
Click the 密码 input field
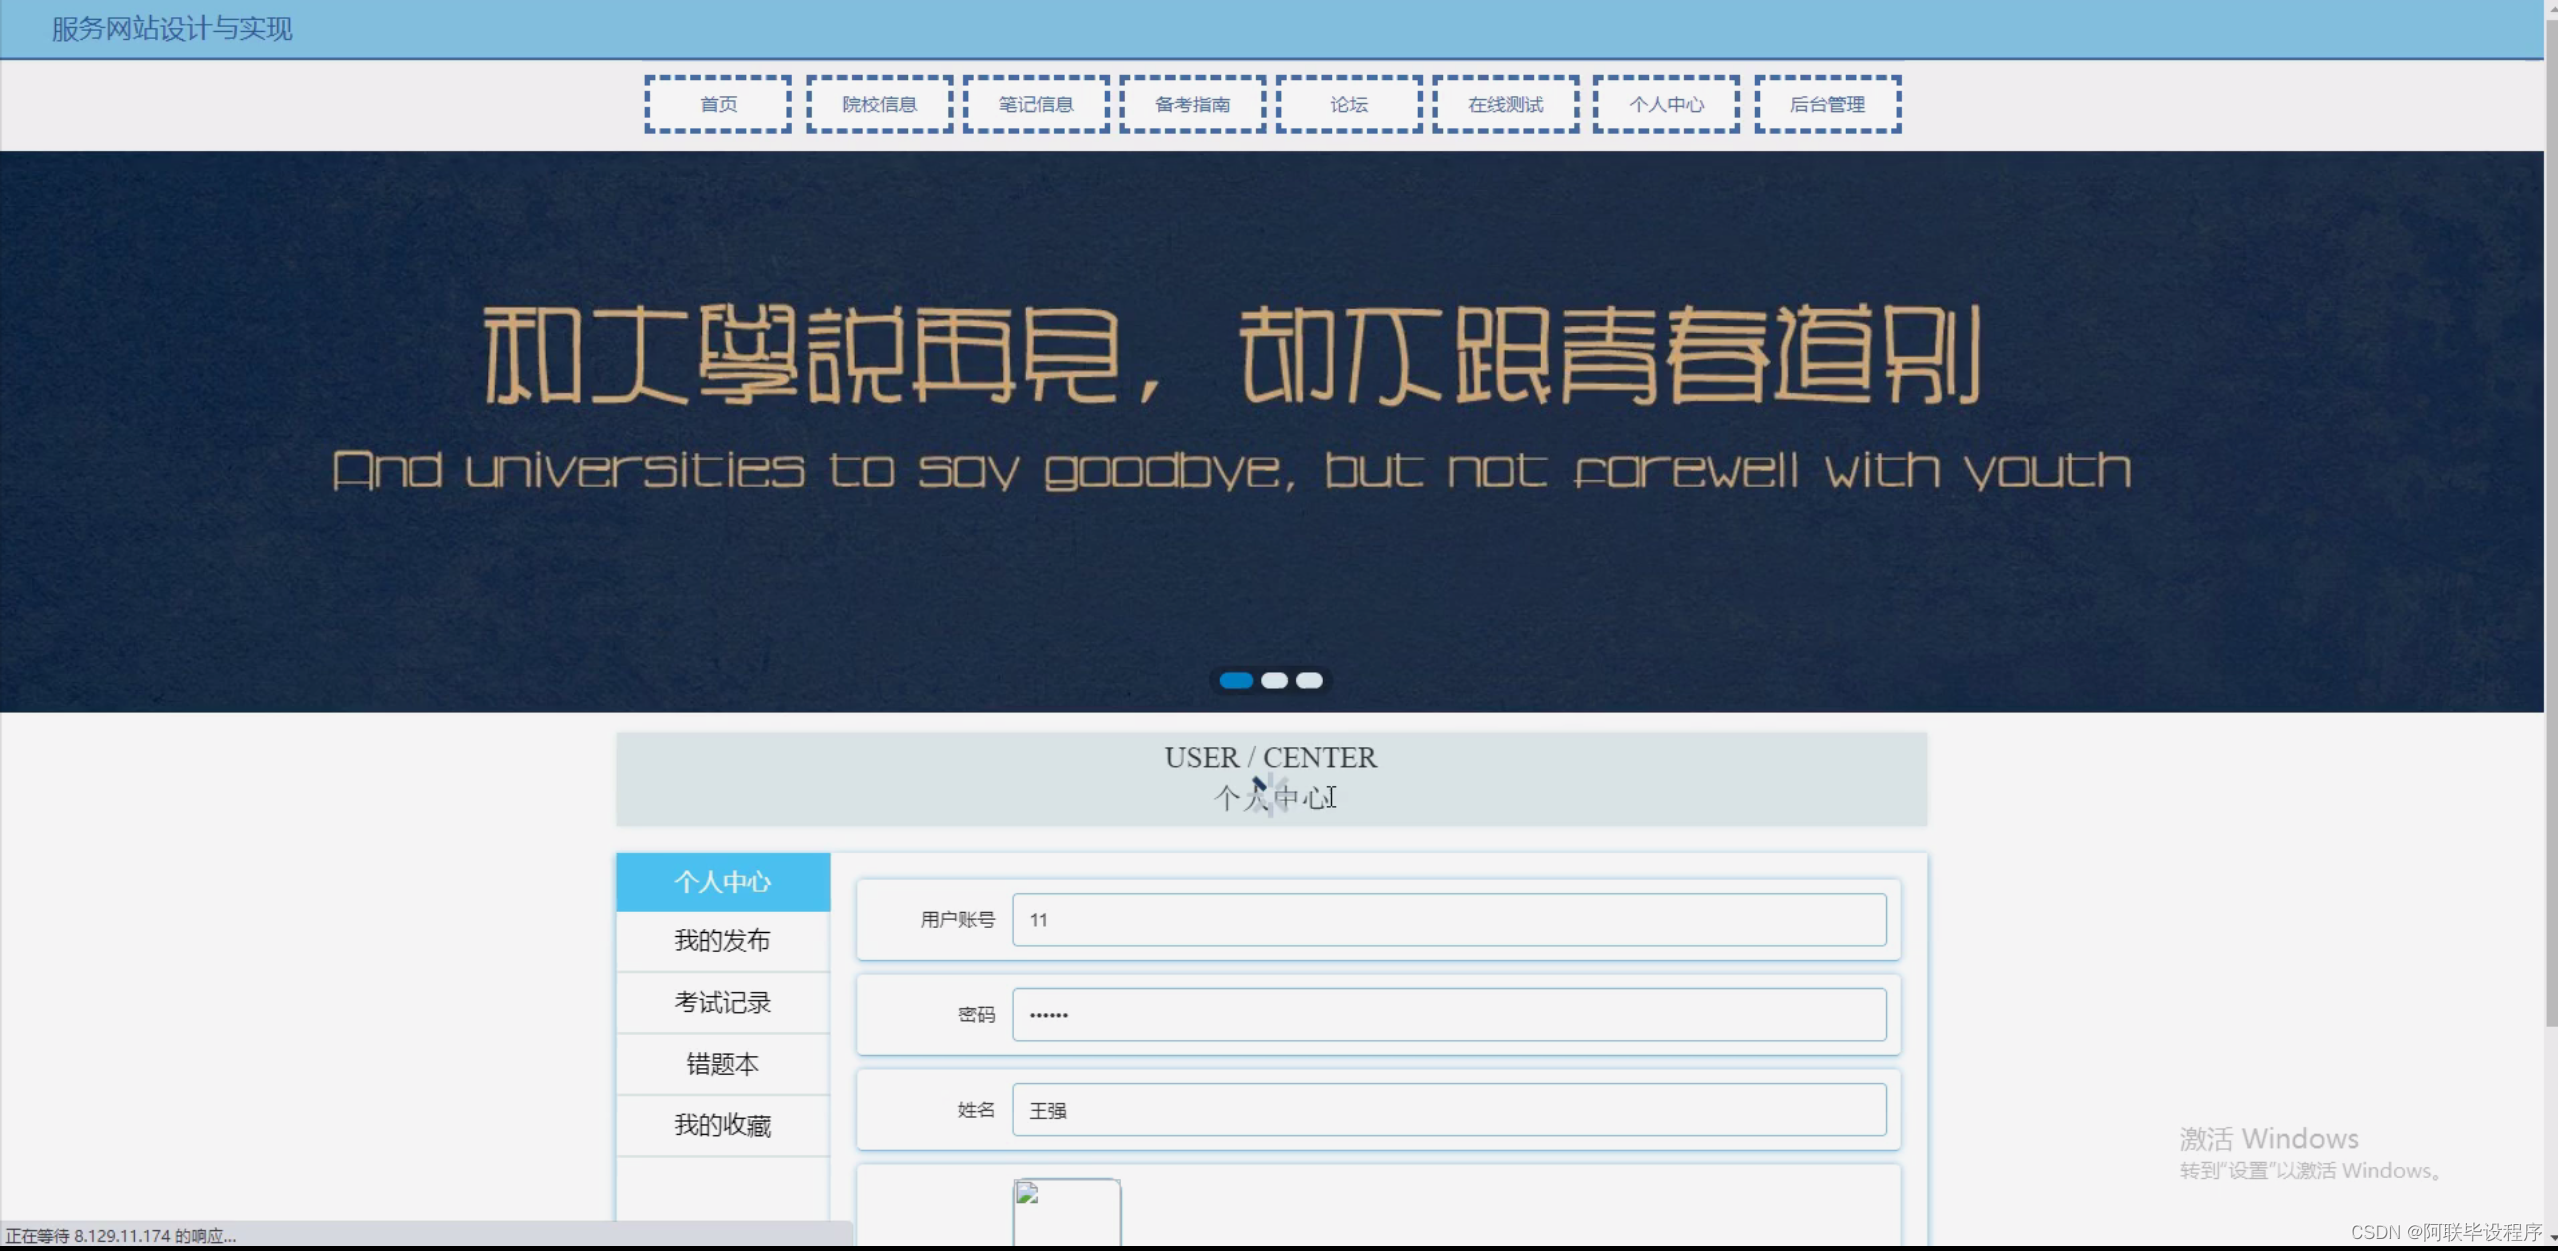(x=1448, y=1014)
